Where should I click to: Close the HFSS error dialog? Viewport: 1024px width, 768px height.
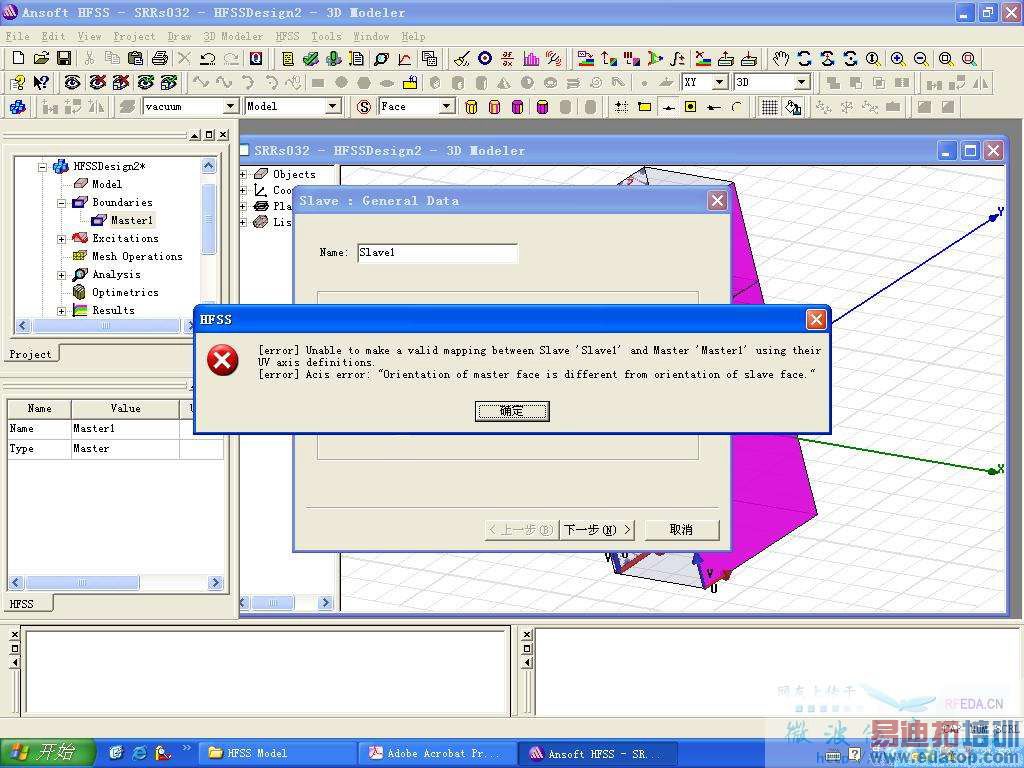pos(816,319)
